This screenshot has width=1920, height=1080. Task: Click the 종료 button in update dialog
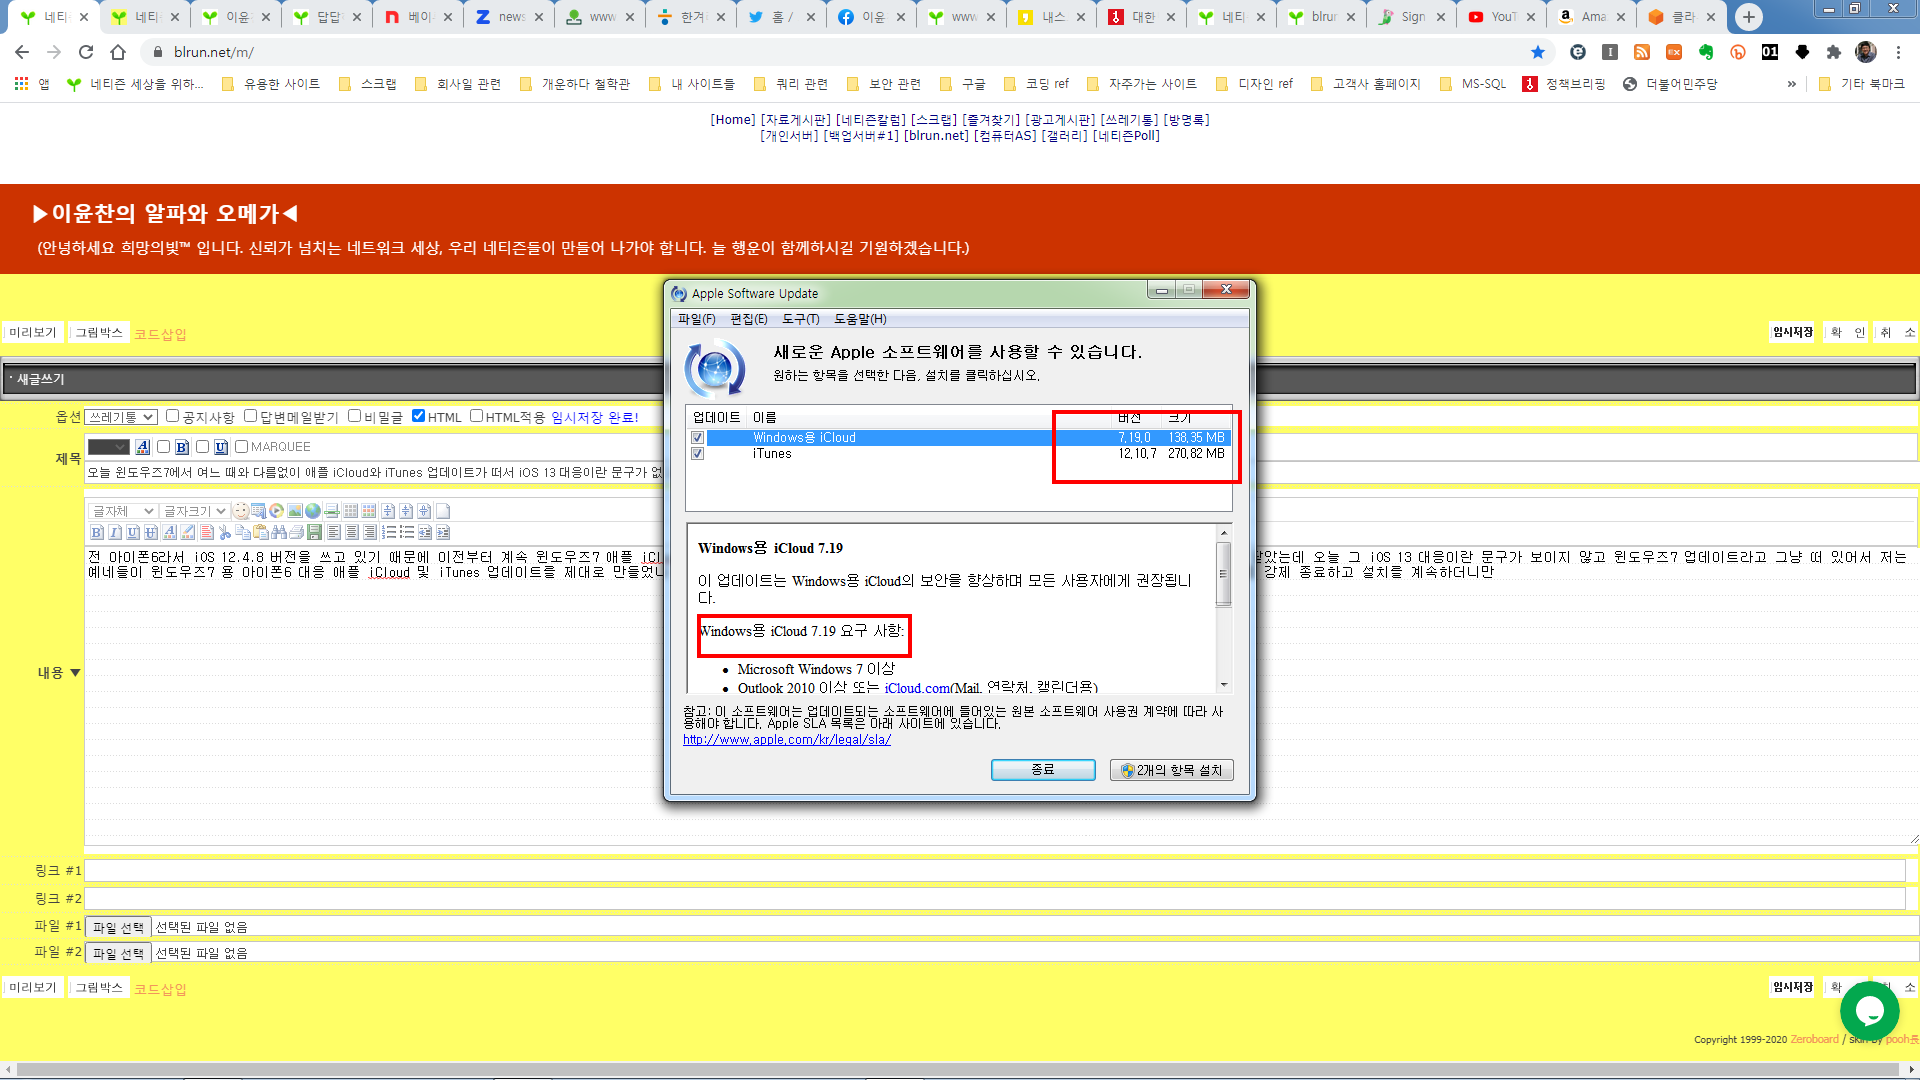pyautogui.click(x=1043, y=770)
